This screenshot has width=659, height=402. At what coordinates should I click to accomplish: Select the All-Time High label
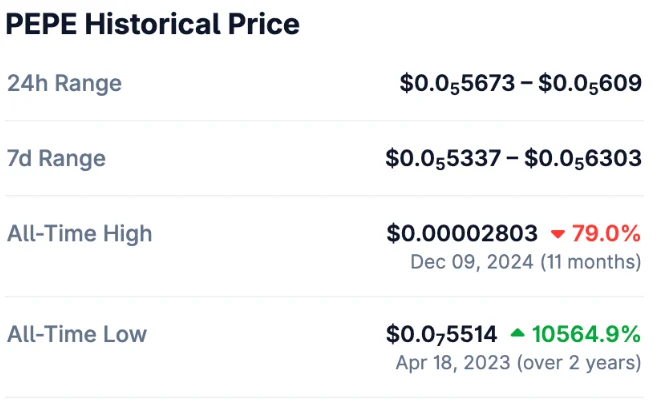[x=80, y=234]
